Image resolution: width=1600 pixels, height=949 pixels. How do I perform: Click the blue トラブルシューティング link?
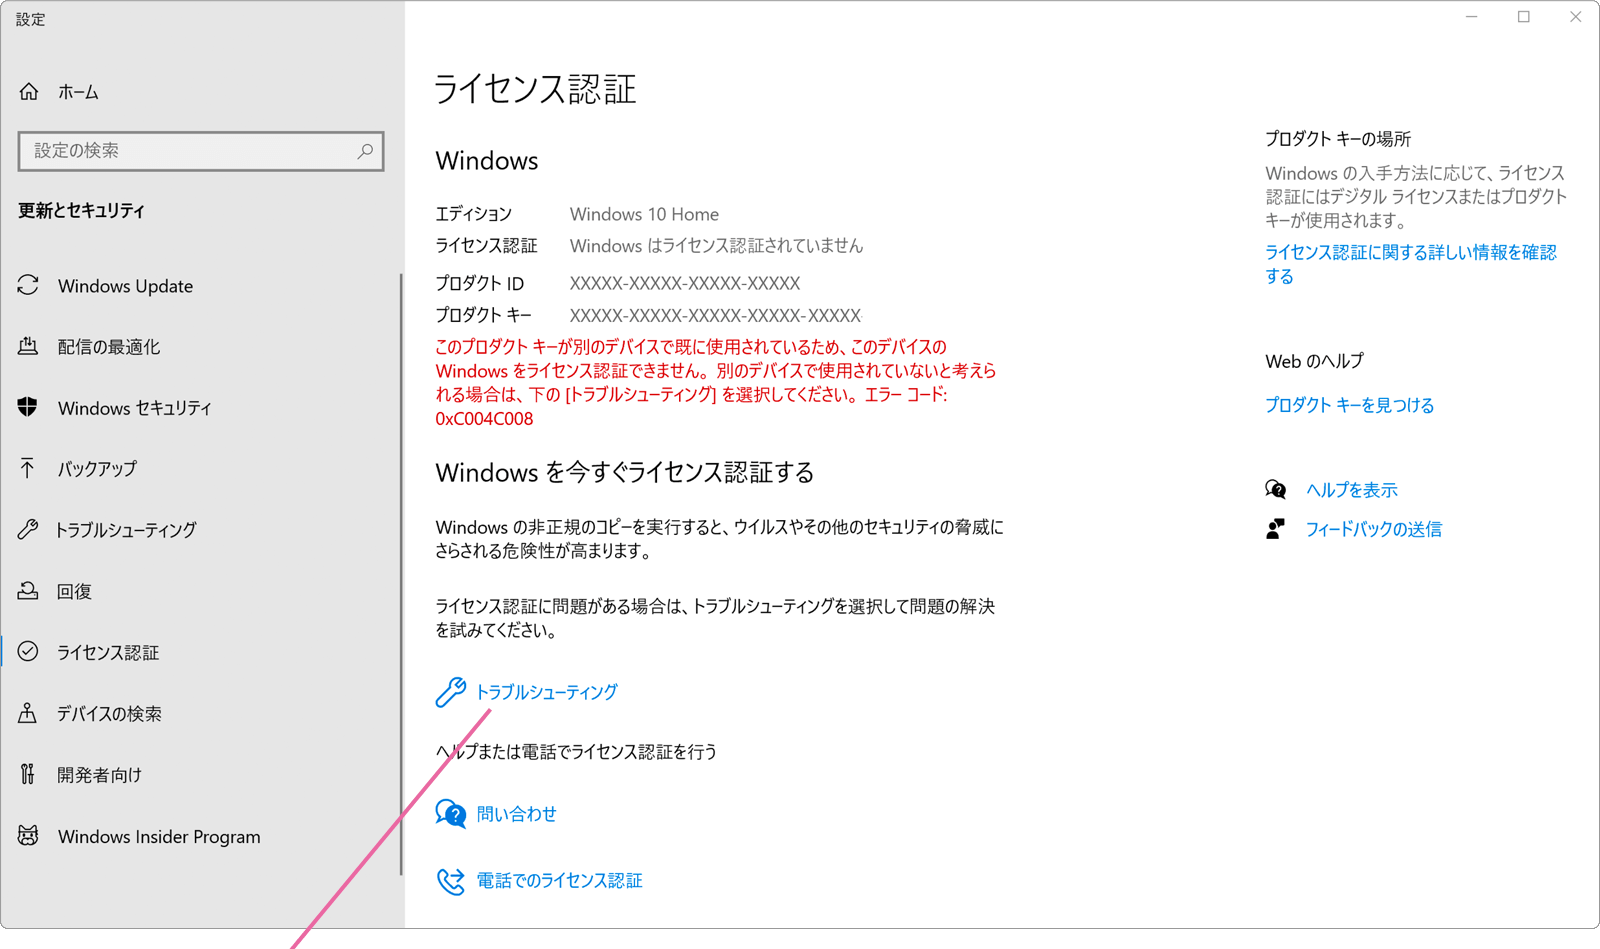(546, 692)
